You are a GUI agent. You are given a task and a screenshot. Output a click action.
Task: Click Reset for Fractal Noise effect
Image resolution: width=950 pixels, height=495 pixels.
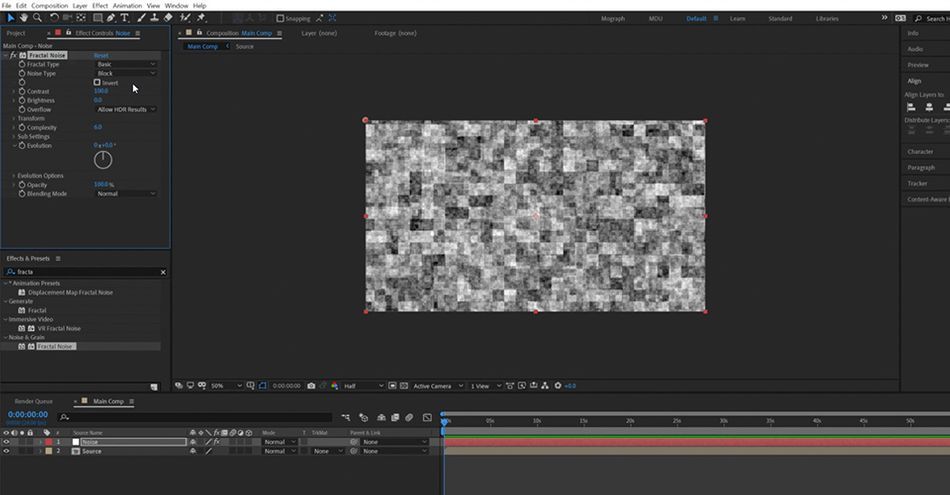(x=101, y=55)
